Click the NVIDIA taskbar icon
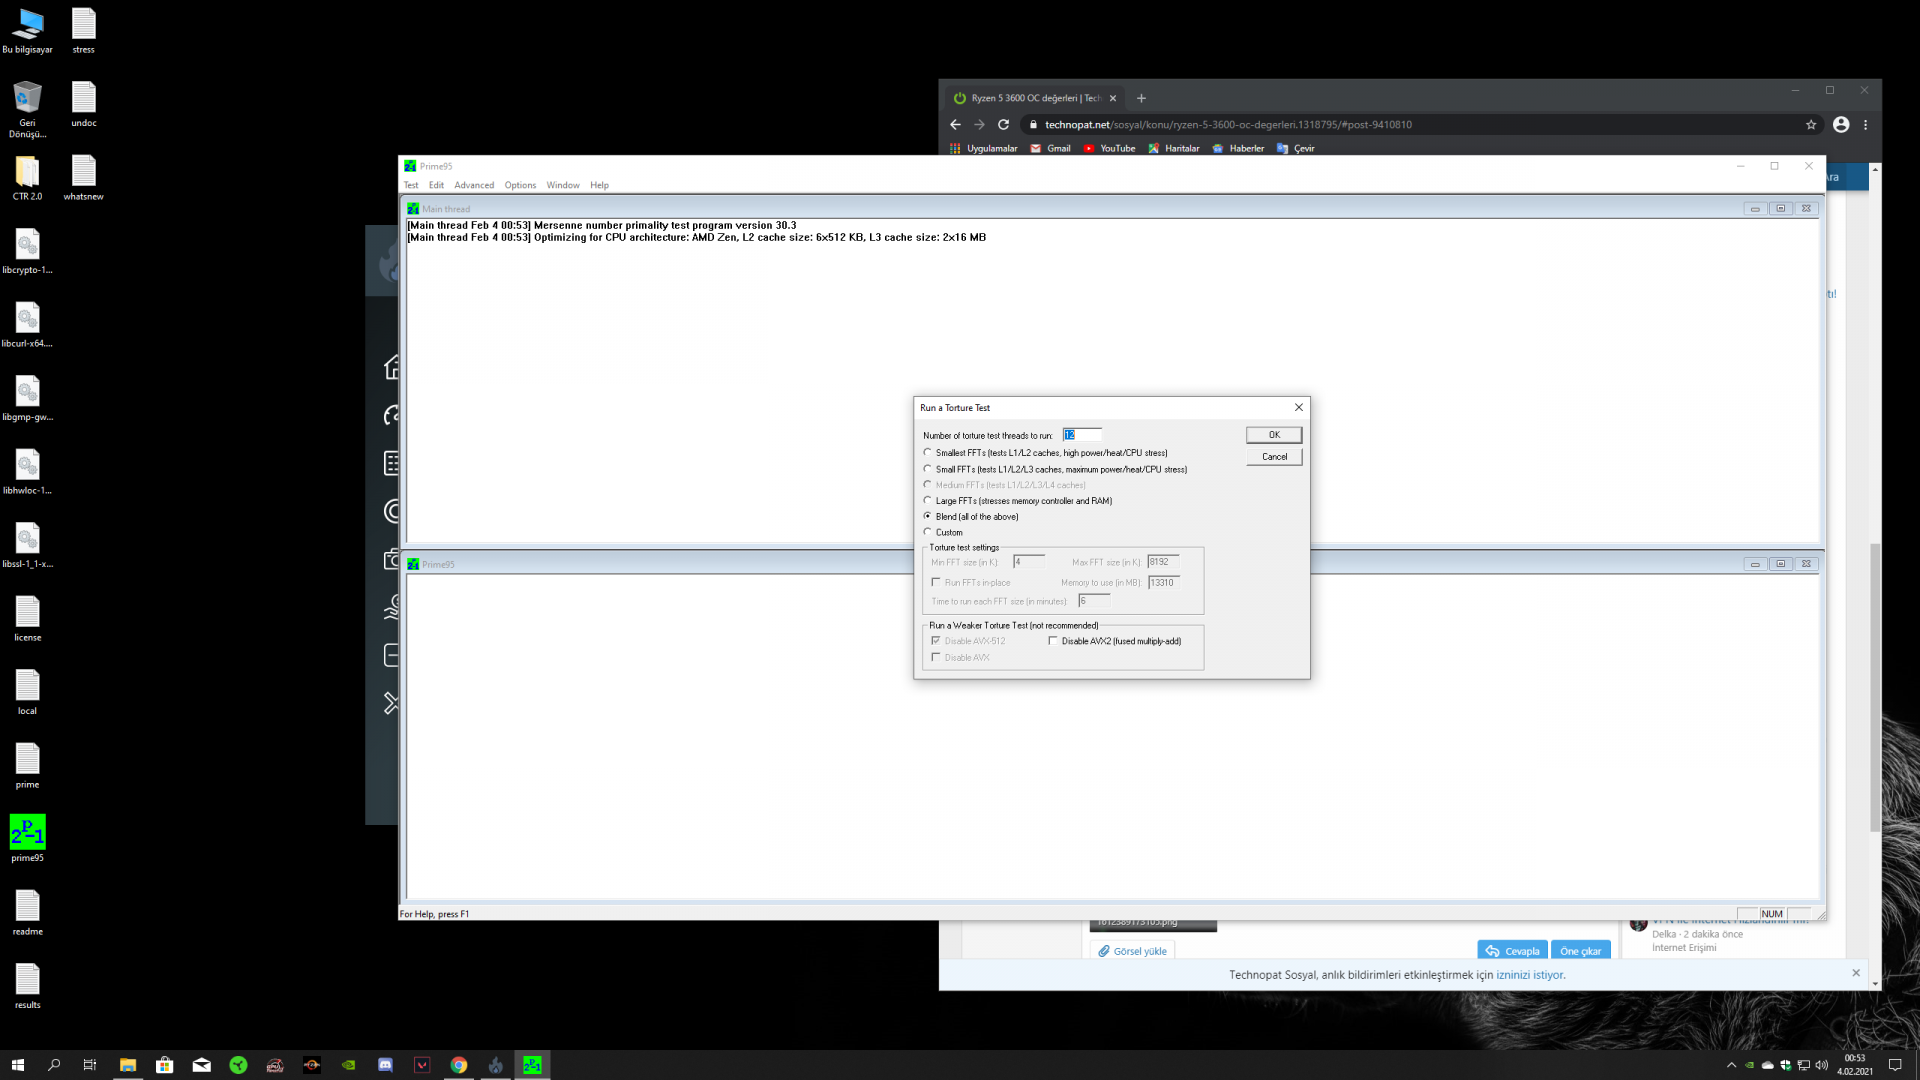Viewport: 1920px width, 1080px height. pos(348,1065)
